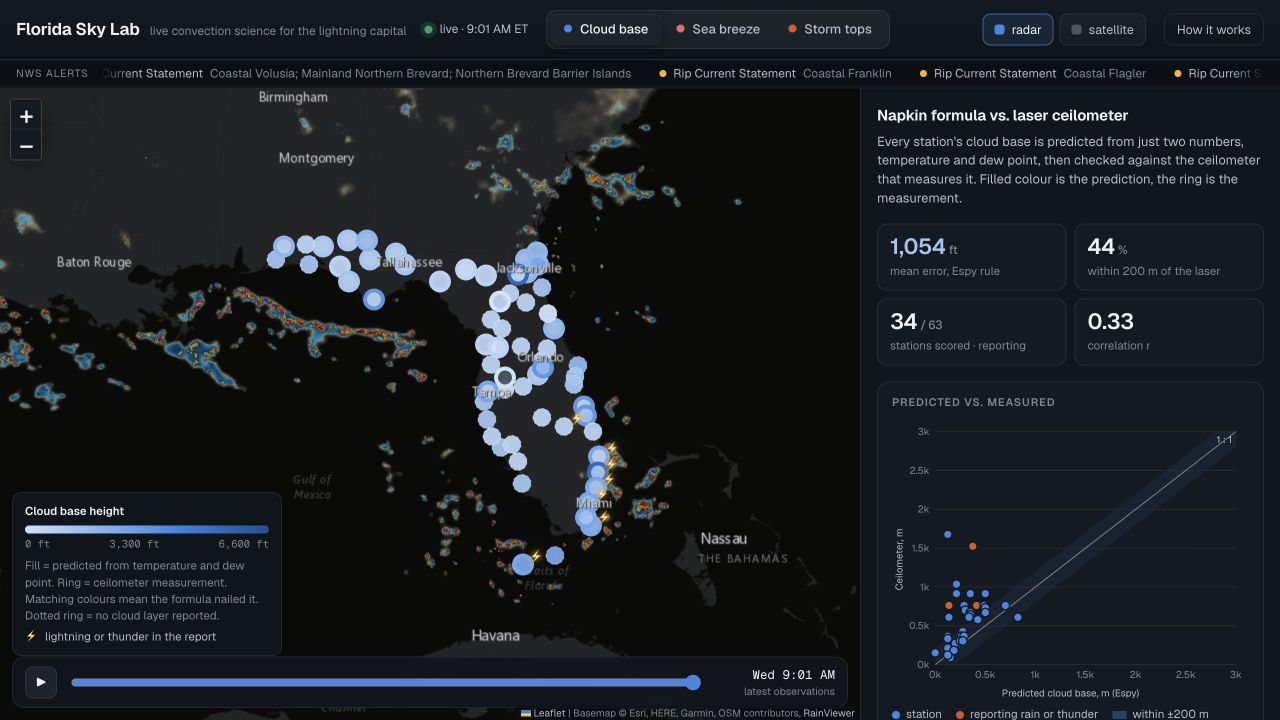Select the 1,054 ft mean error card
Image resolution: width=1280 pixels, height=720 pixels.
[971, 257]
